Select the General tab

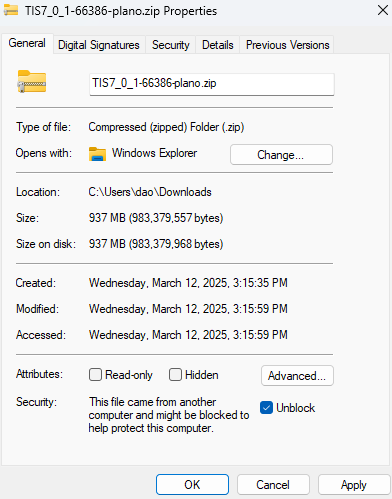[27, 43]
